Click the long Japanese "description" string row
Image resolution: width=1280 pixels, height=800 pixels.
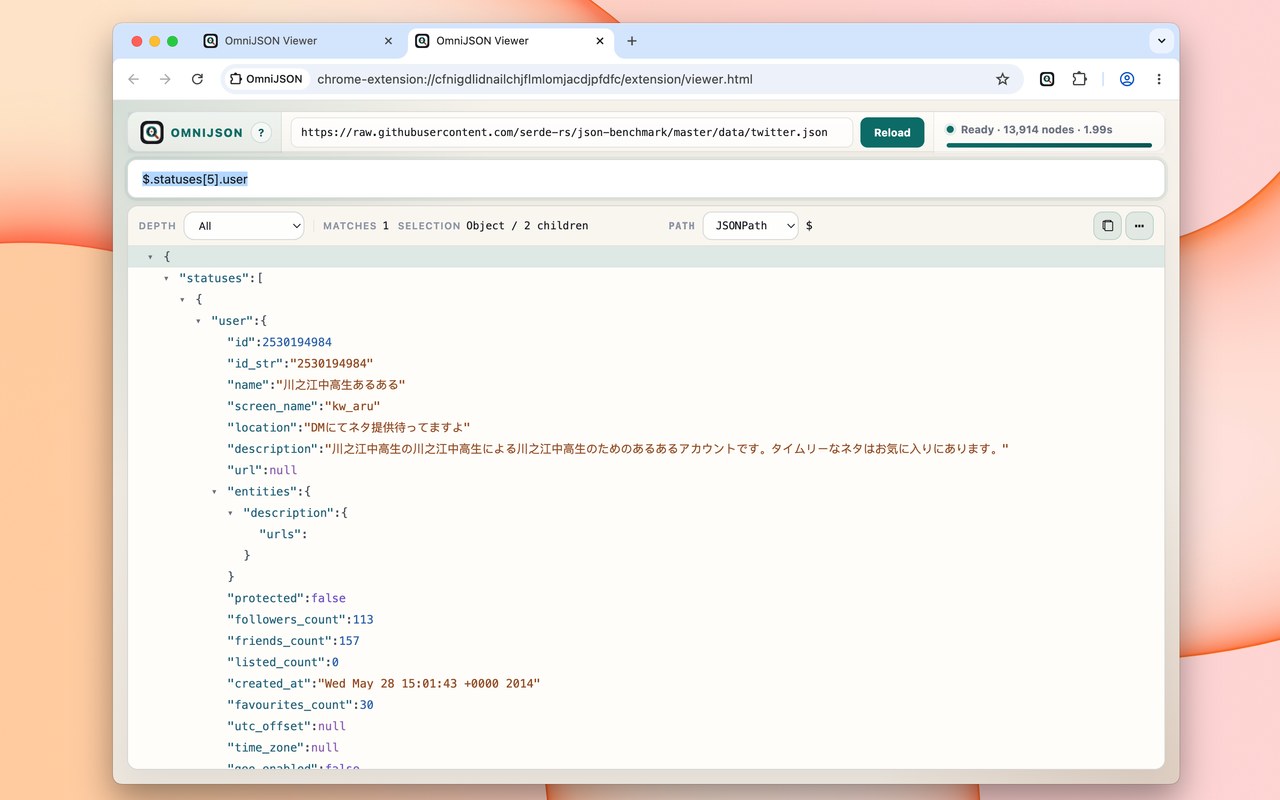click(x=646, y=449)
